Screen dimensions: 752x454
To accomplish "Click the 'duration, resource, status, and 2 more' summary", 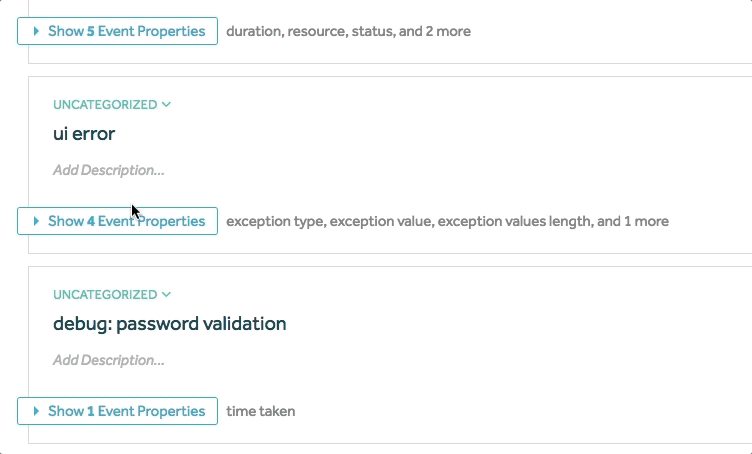I will [348, 31].
